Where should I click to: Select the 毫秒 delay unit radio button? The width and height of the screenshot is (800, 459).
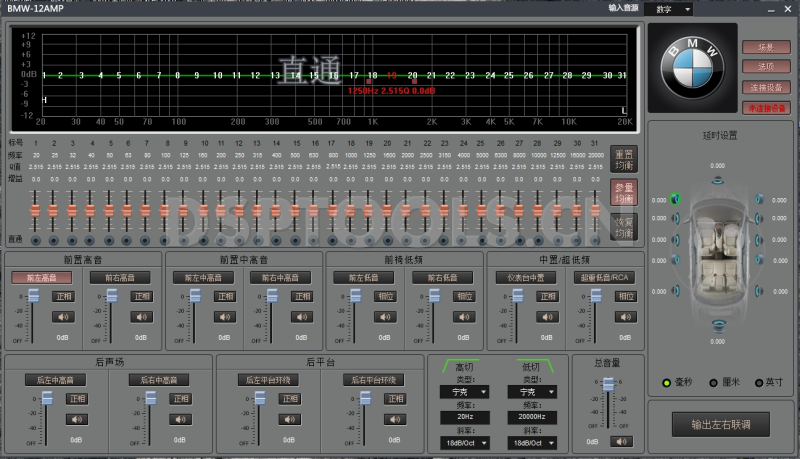[668, 382]
